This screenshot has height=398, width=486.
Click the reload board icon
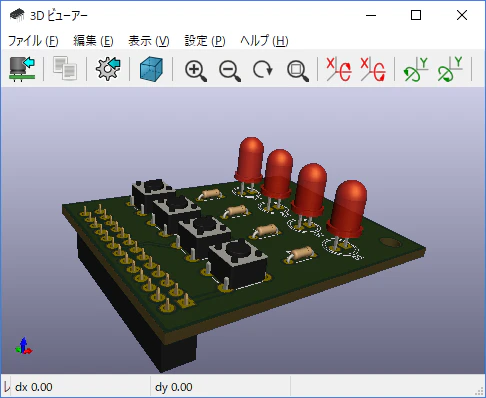[x=22, y=69]
